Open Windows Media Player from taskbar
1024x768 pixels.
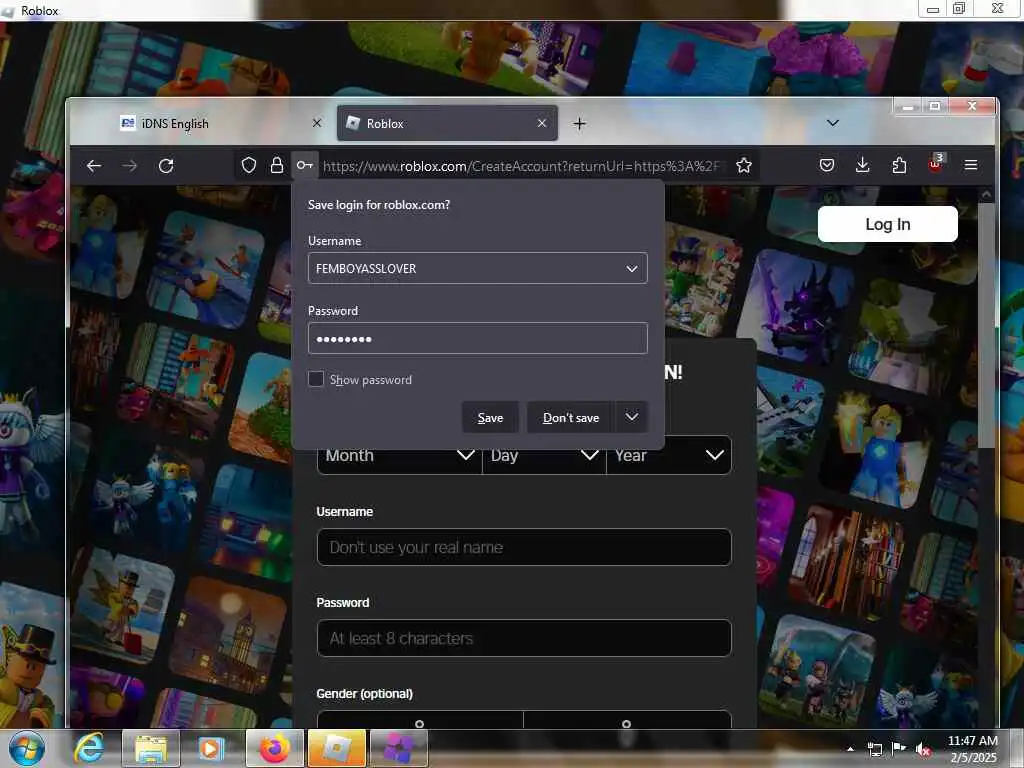(210, 748)
